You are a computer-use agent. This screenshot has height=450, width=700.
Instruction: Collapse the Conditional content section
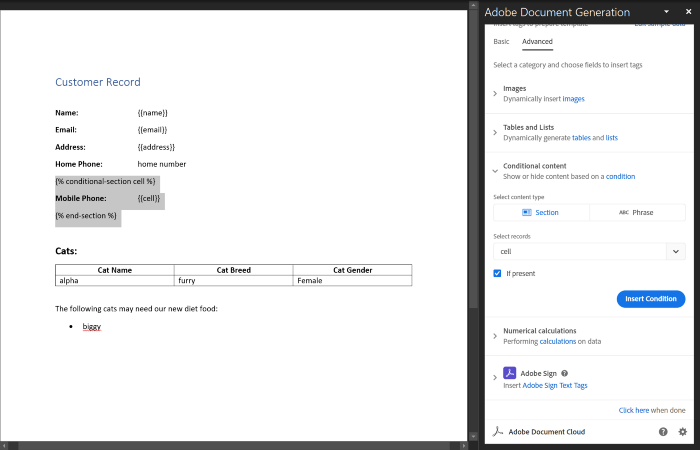(x=495, y=171)
